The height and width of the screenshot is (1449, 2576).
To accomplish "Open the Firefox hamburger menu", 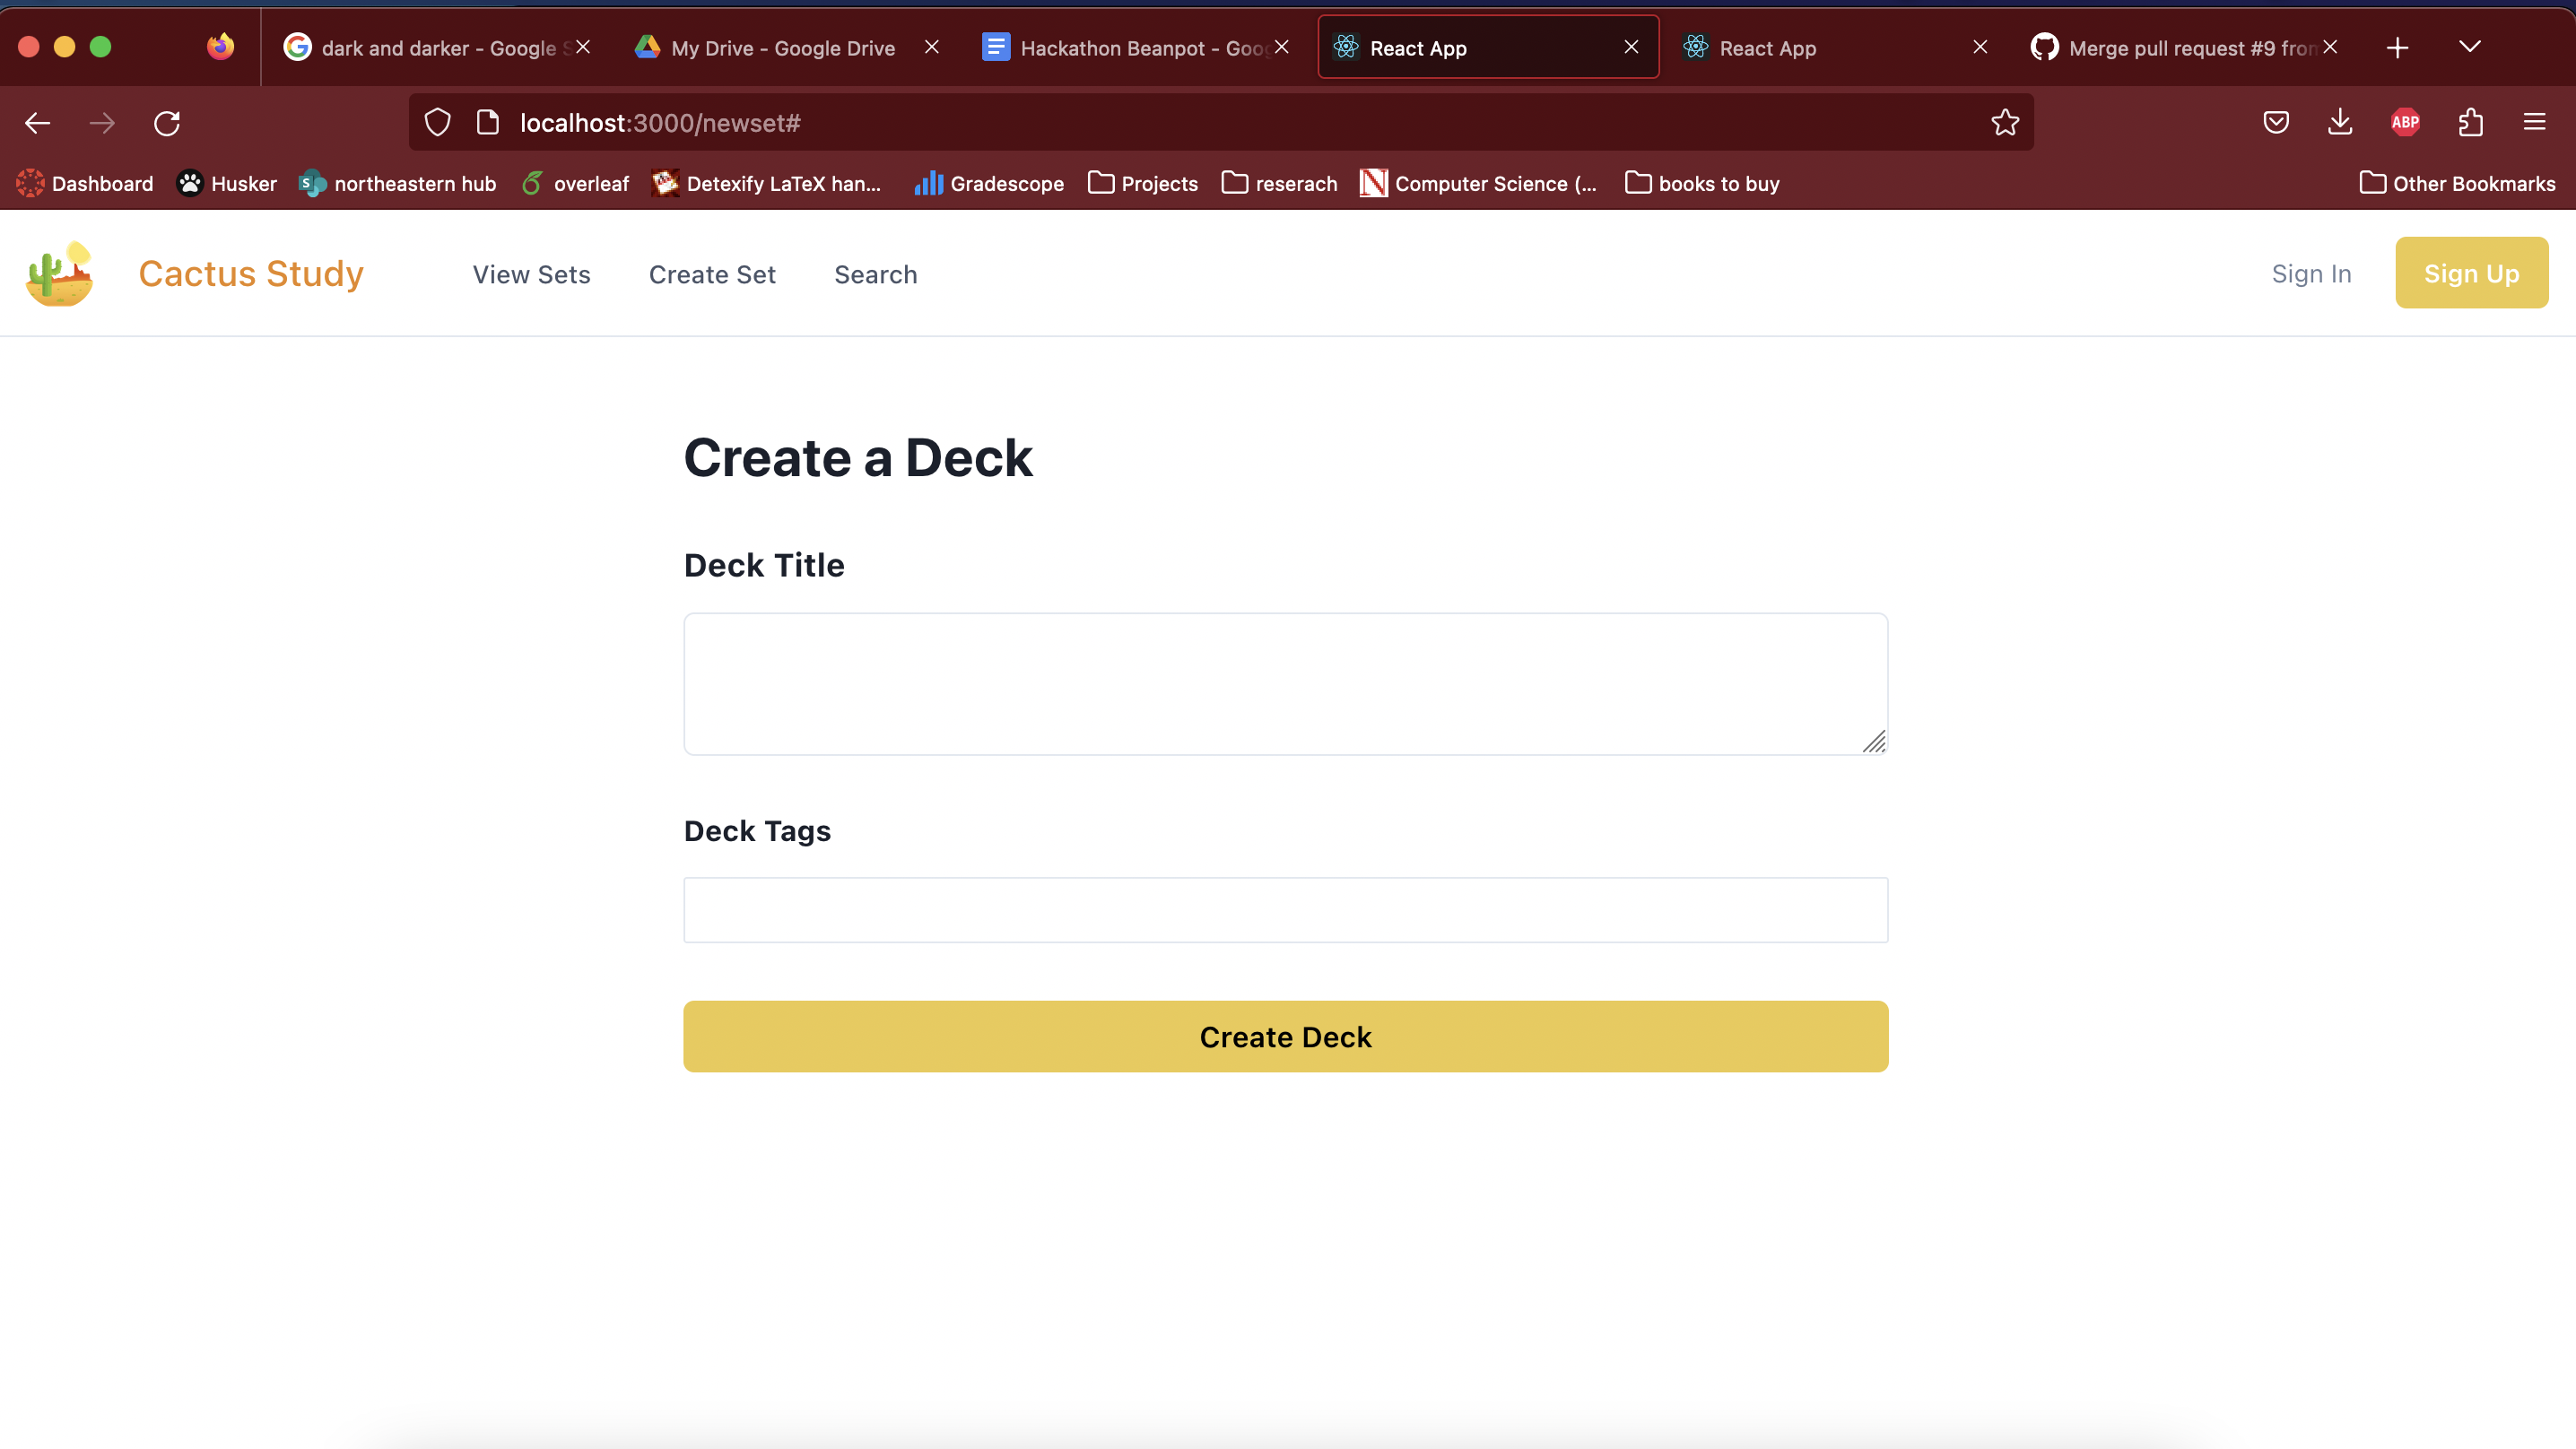I will pyautogui.click(x=2534, y=123).
